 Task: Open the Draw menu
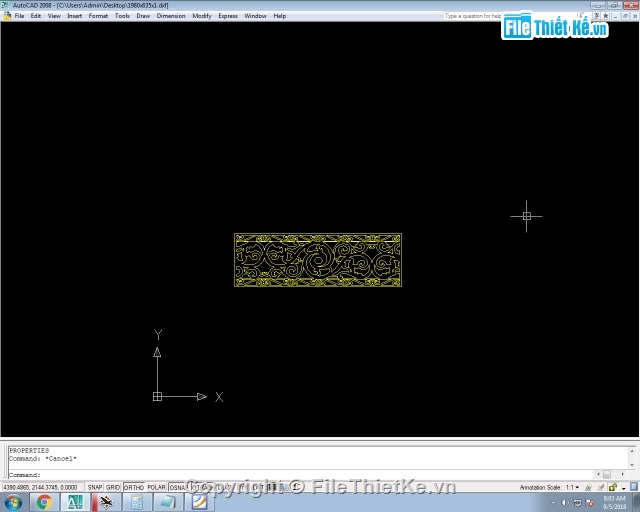143,16
